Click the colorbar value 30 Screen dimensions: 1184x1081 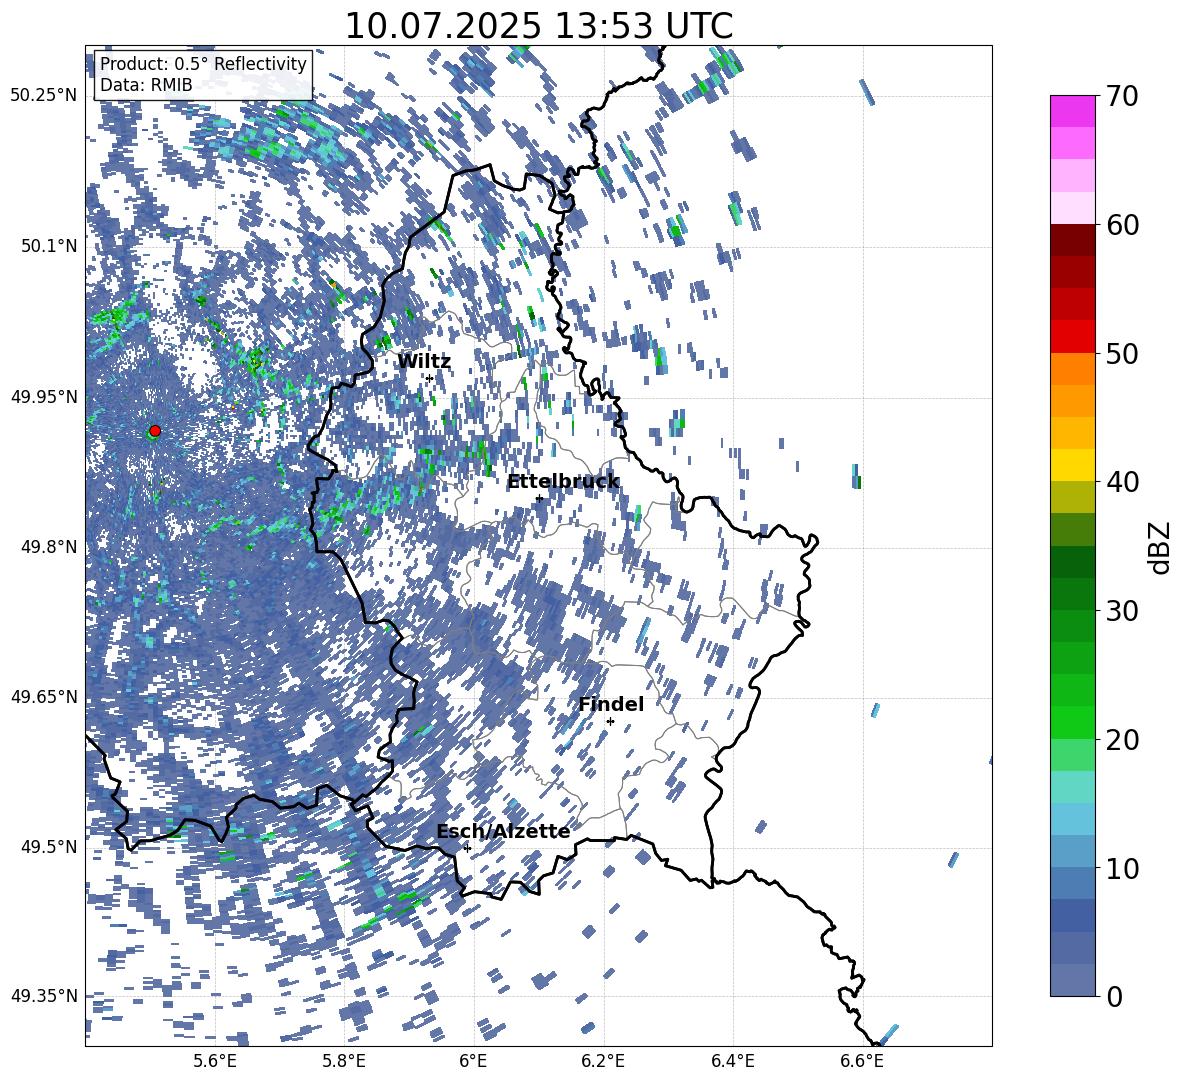coord(1123,610)
